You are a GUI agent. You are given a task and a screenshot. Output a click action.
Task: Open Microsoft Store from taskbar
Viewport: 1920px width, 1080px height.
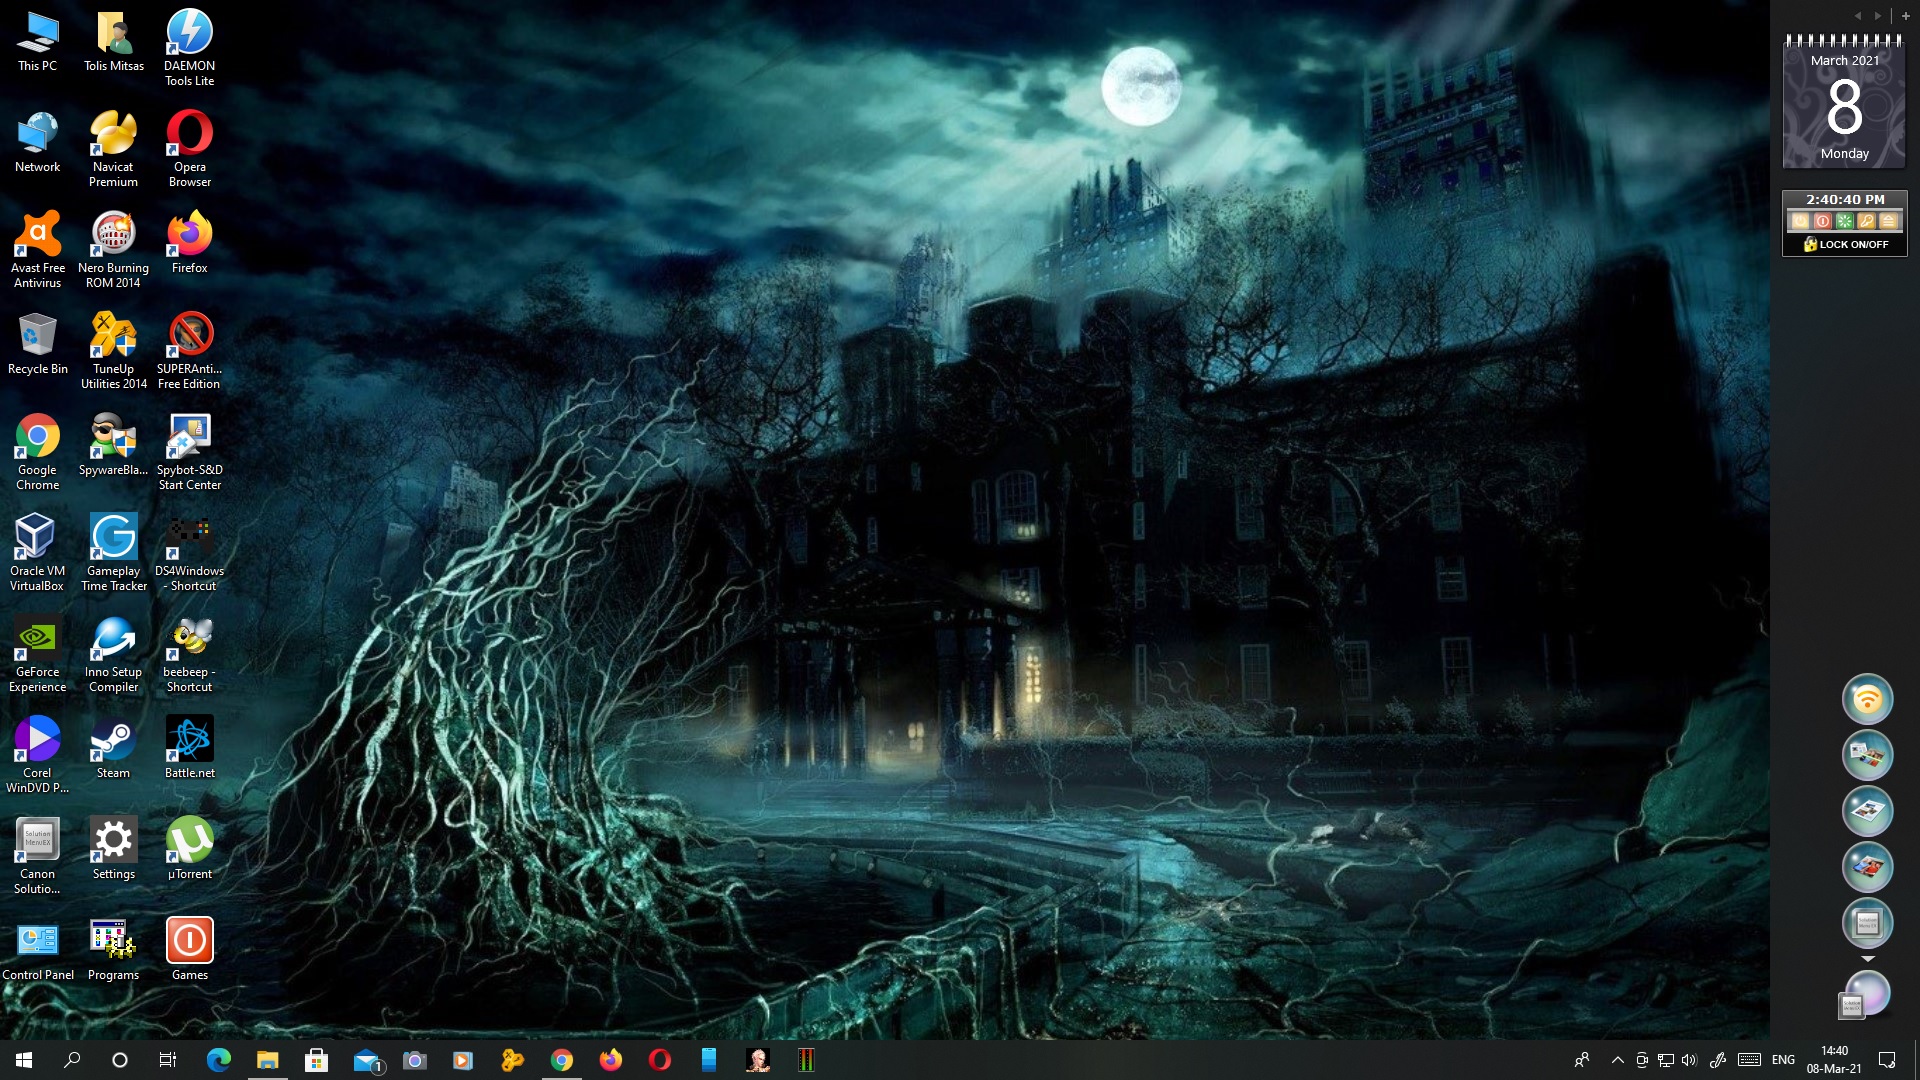point(316,1060)
